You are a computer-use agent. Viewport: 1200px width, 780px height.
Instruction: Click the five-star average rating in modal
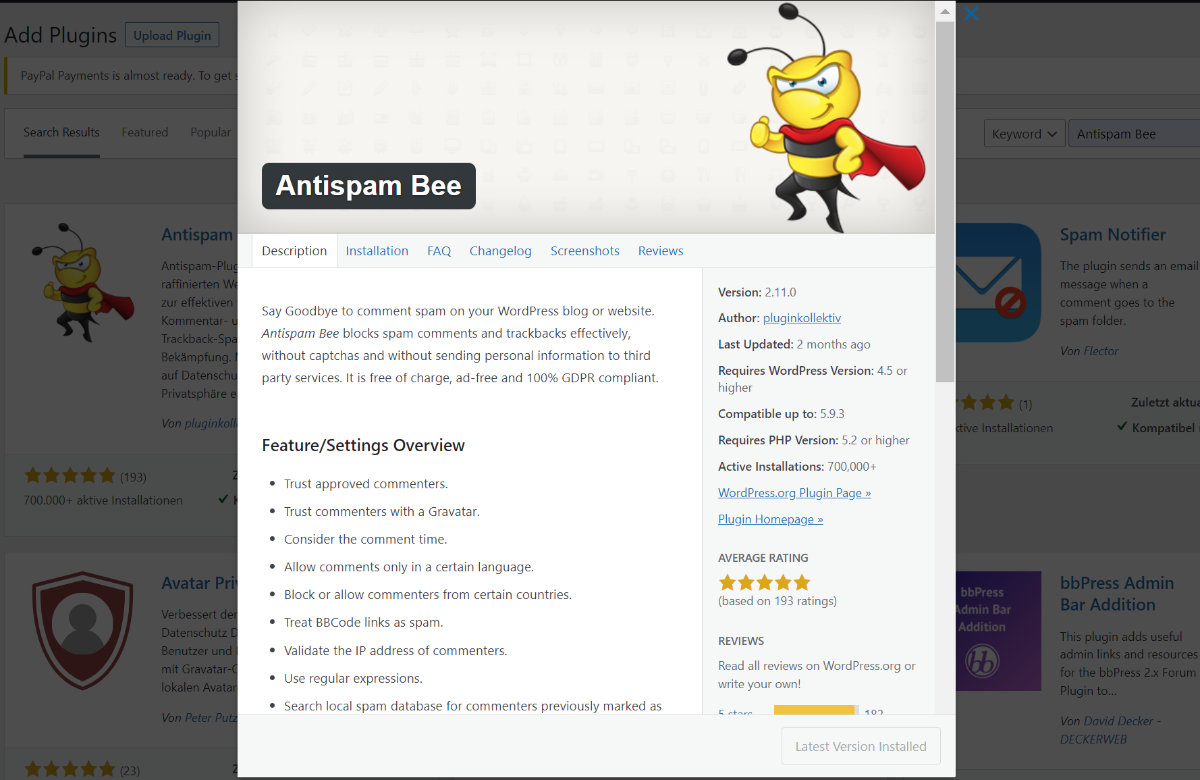tap(764, 582)
